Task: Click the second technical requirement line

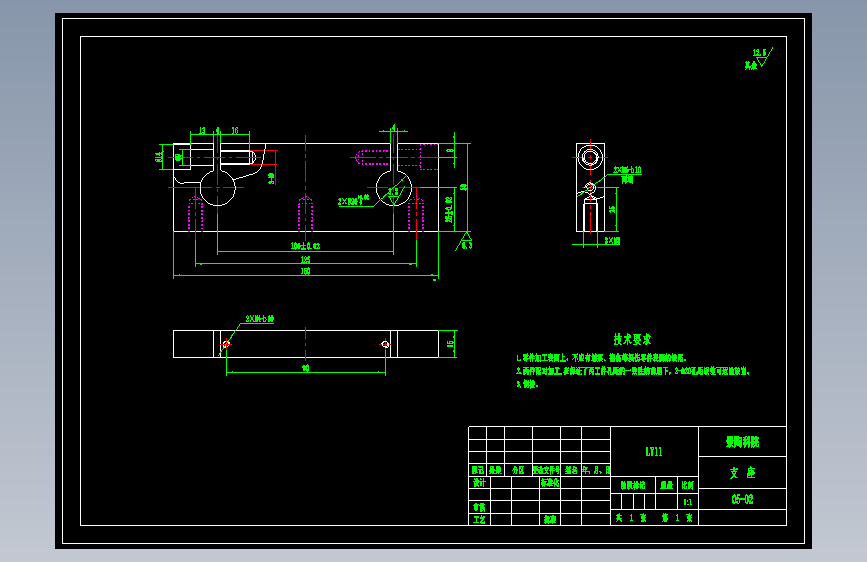Action: (x=633, y=371)
